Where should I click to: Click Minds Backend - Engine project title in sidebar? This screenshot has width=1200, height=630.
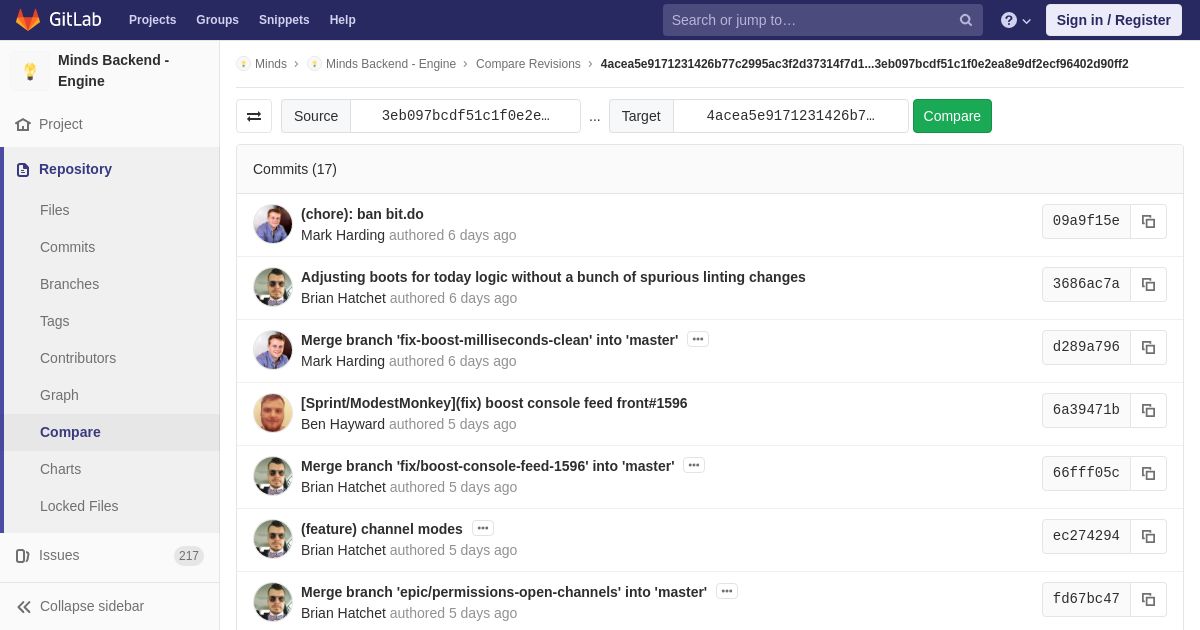click(x=113, y=71)
